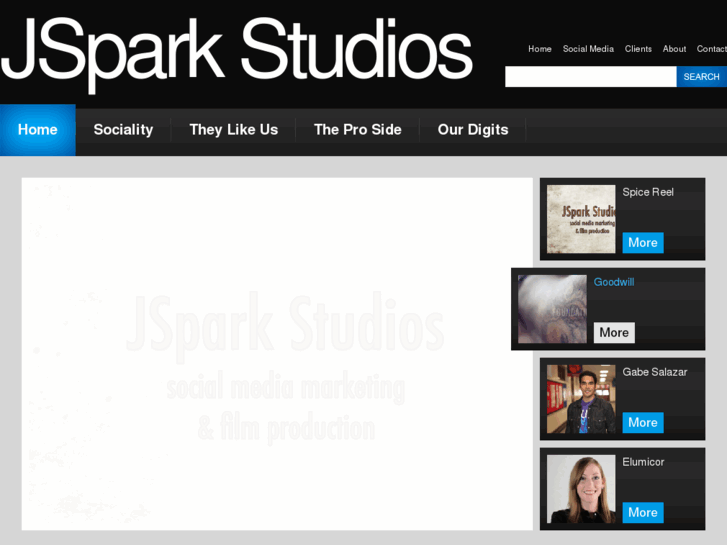The width and height of the screenshot is (727, 545).
Task: Open the Goodwill title link
Action: (x=614, y=282)
